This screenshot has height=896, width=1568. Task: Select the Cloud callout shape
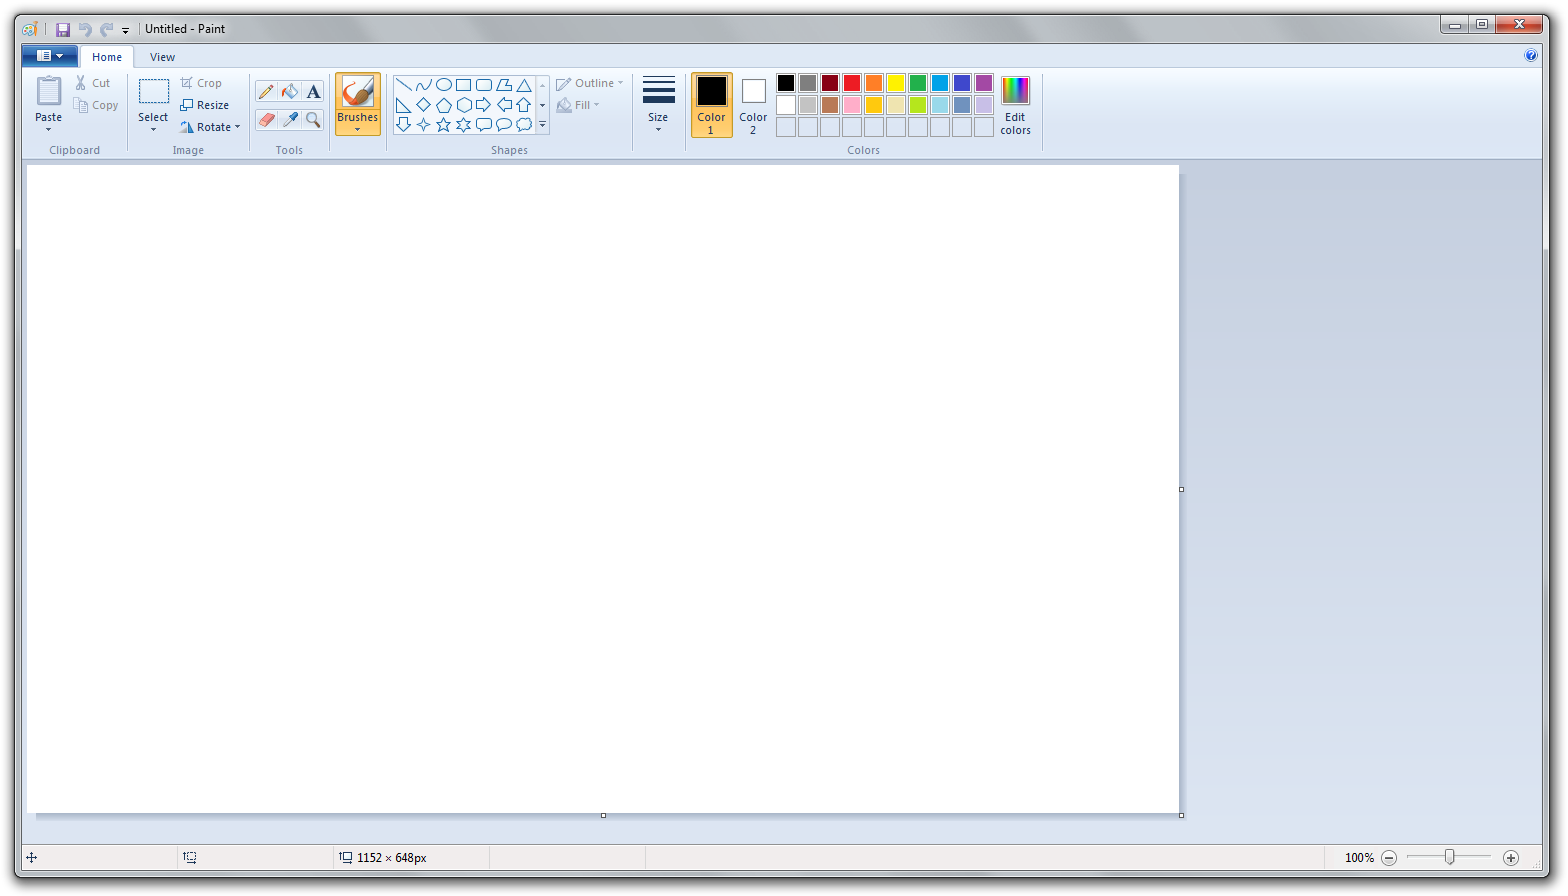pos(523,125)
